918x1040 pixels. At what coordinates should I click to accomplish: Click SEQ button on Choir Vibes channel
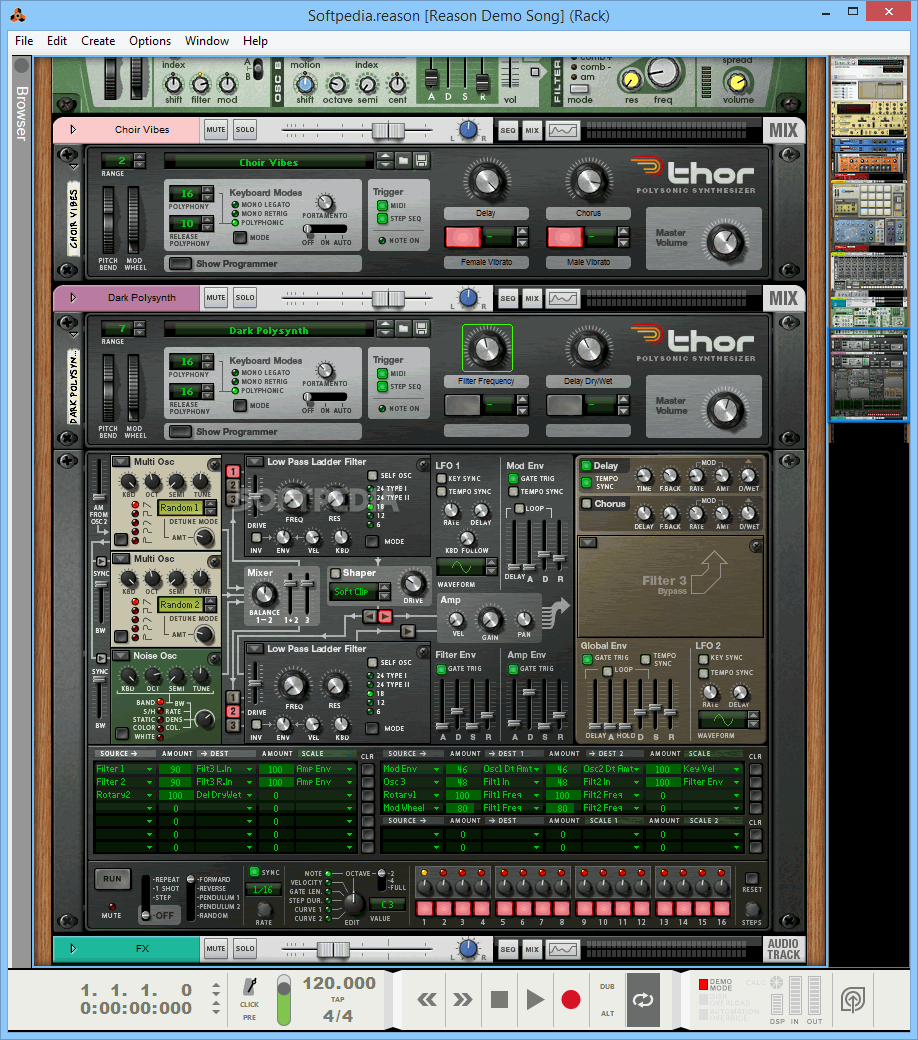(x=507, y=131)
